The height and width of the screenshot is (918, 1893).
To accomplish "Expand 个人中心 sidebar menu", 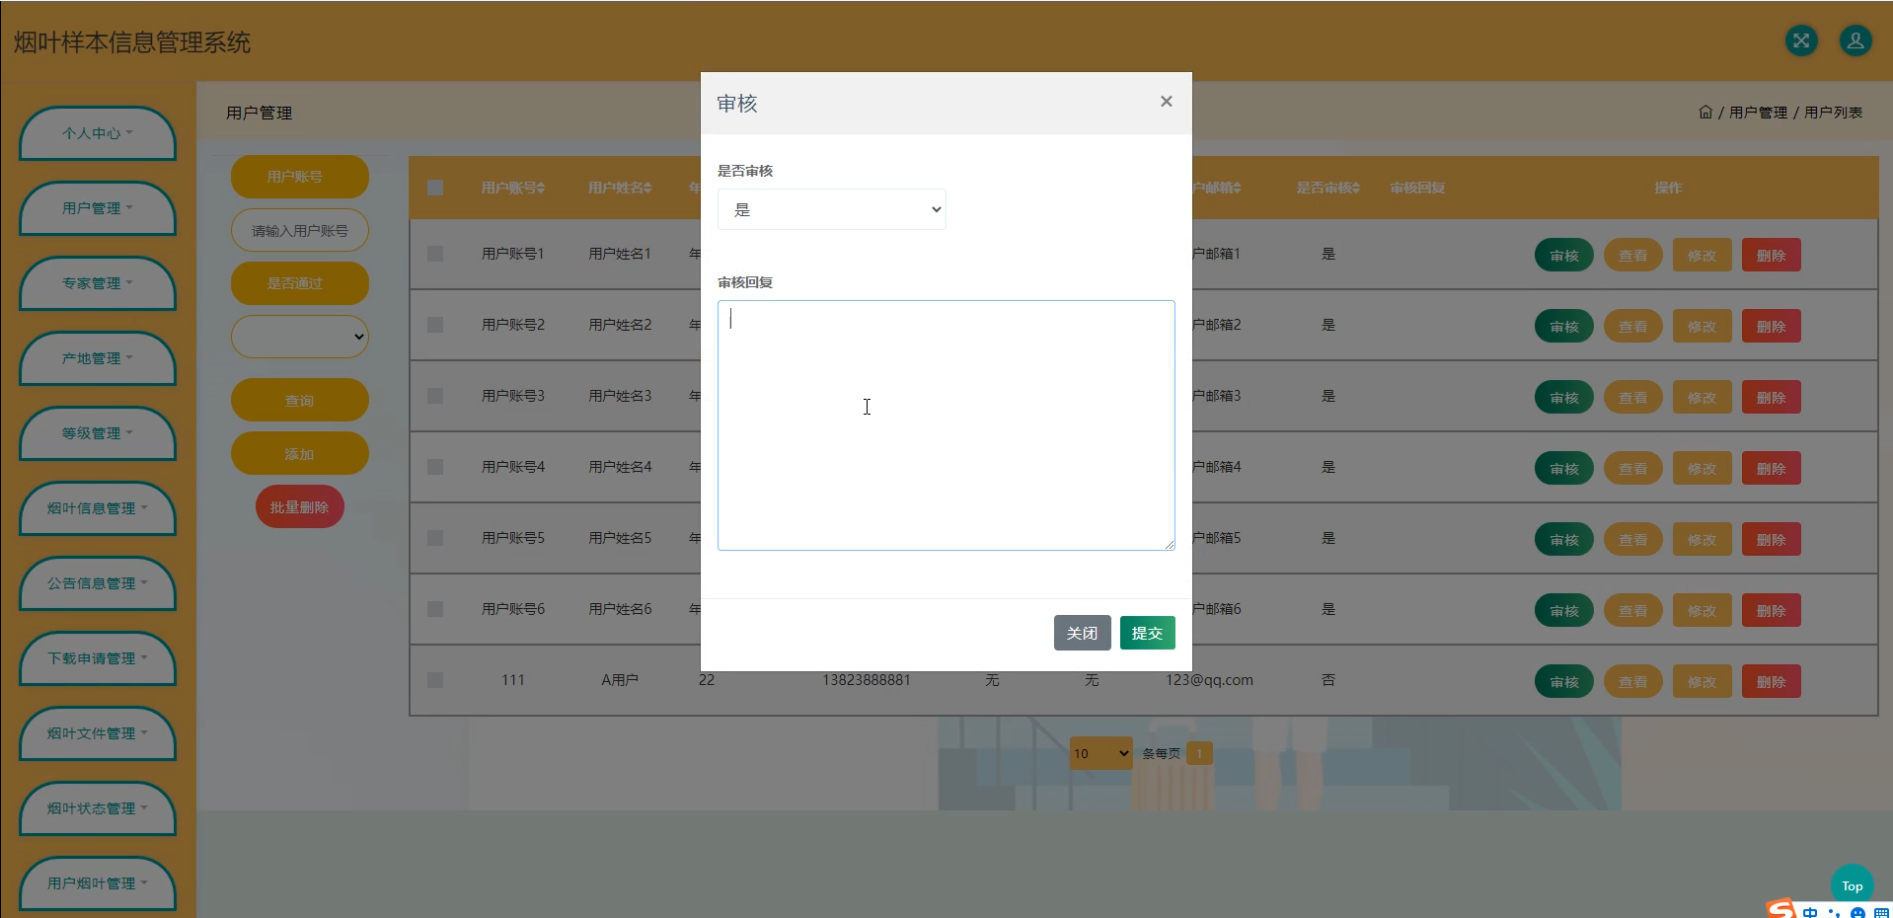I will (97, 133).
